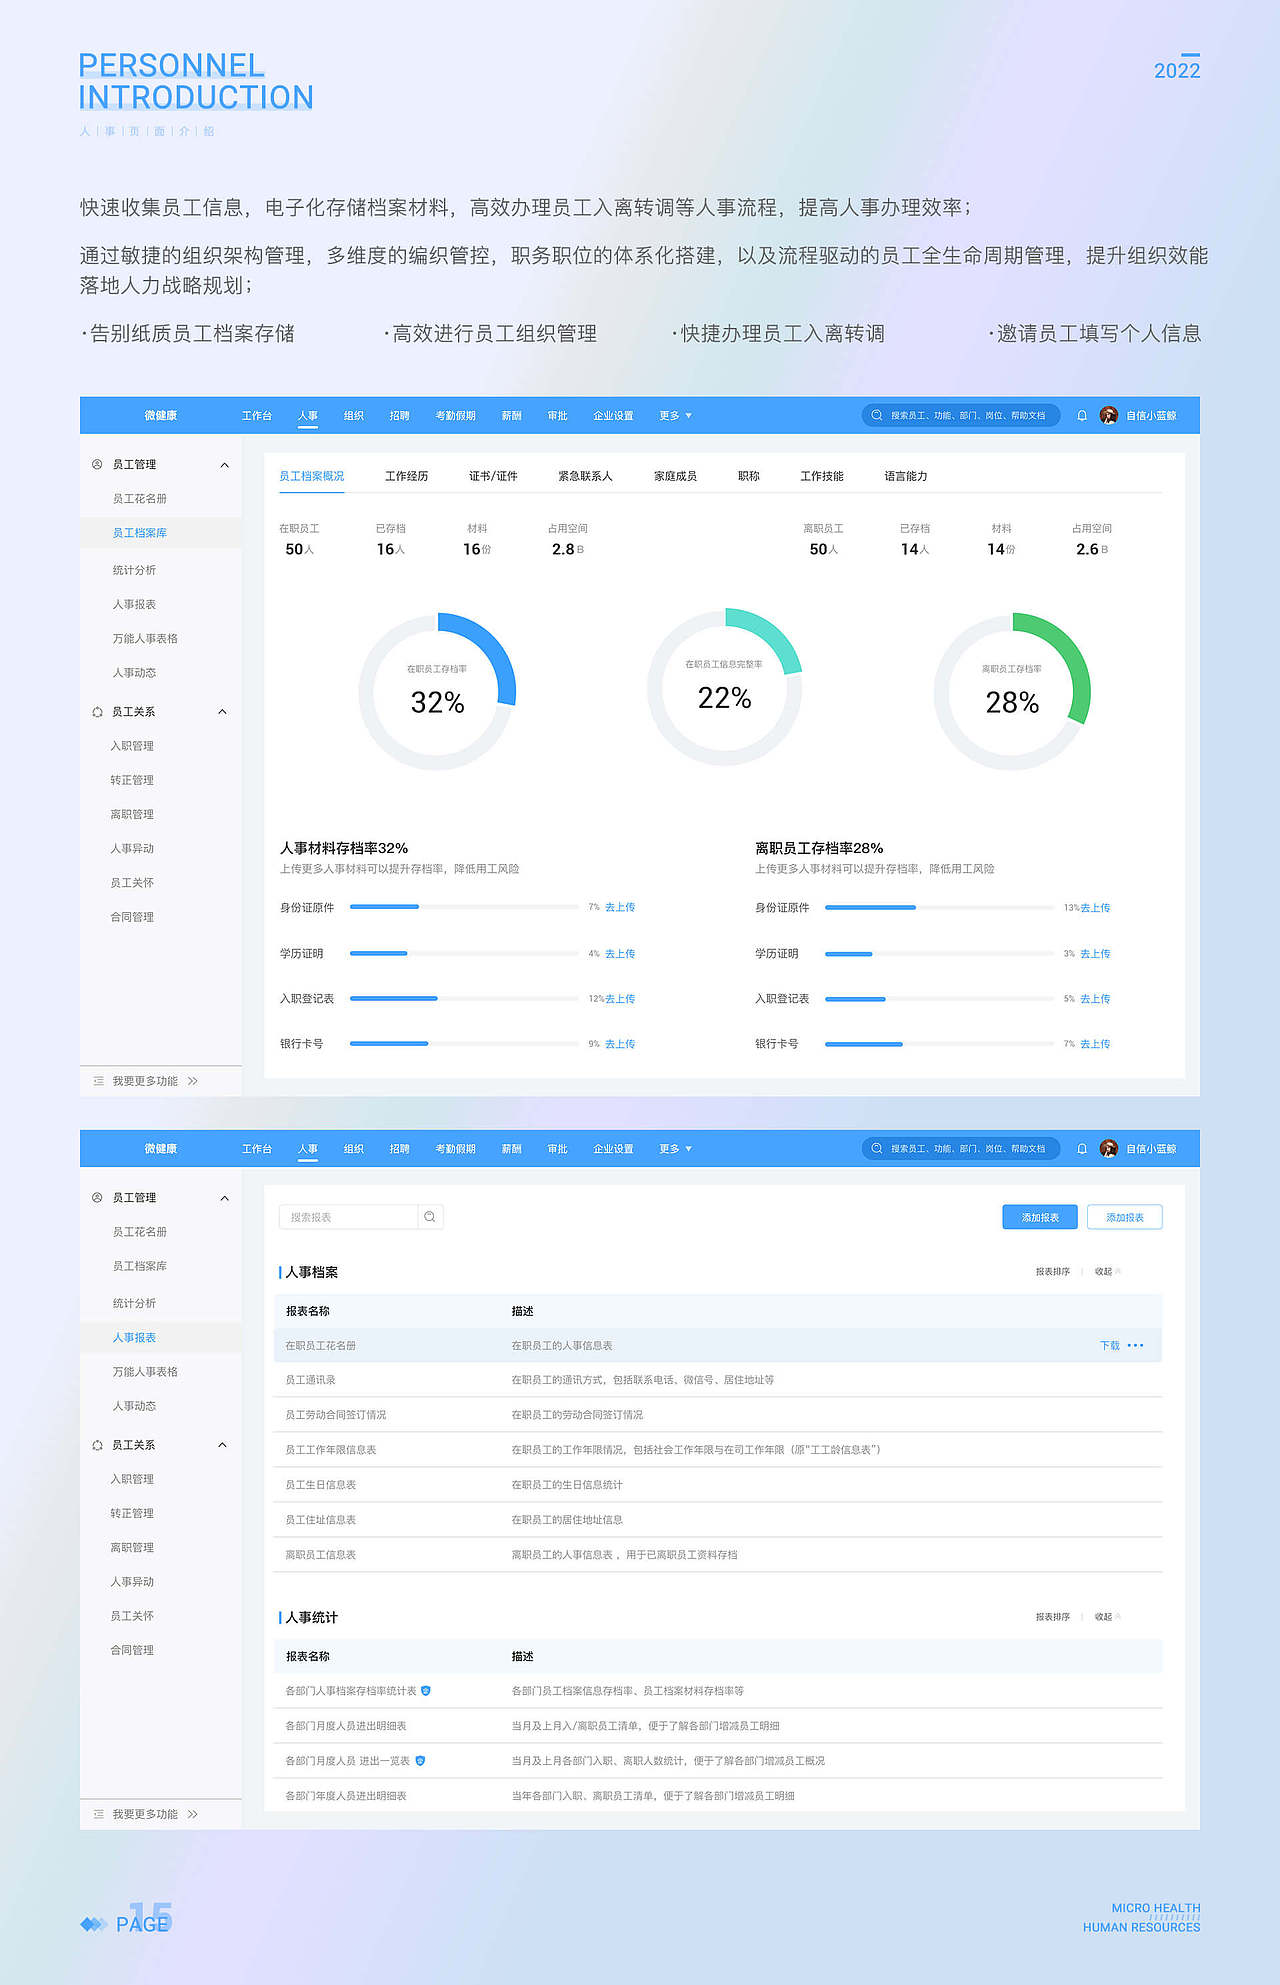Viewport: 1280px width, 1985px height.
Task: Click the 离职员工信息表 report row
Action: tap(718, 1555)
